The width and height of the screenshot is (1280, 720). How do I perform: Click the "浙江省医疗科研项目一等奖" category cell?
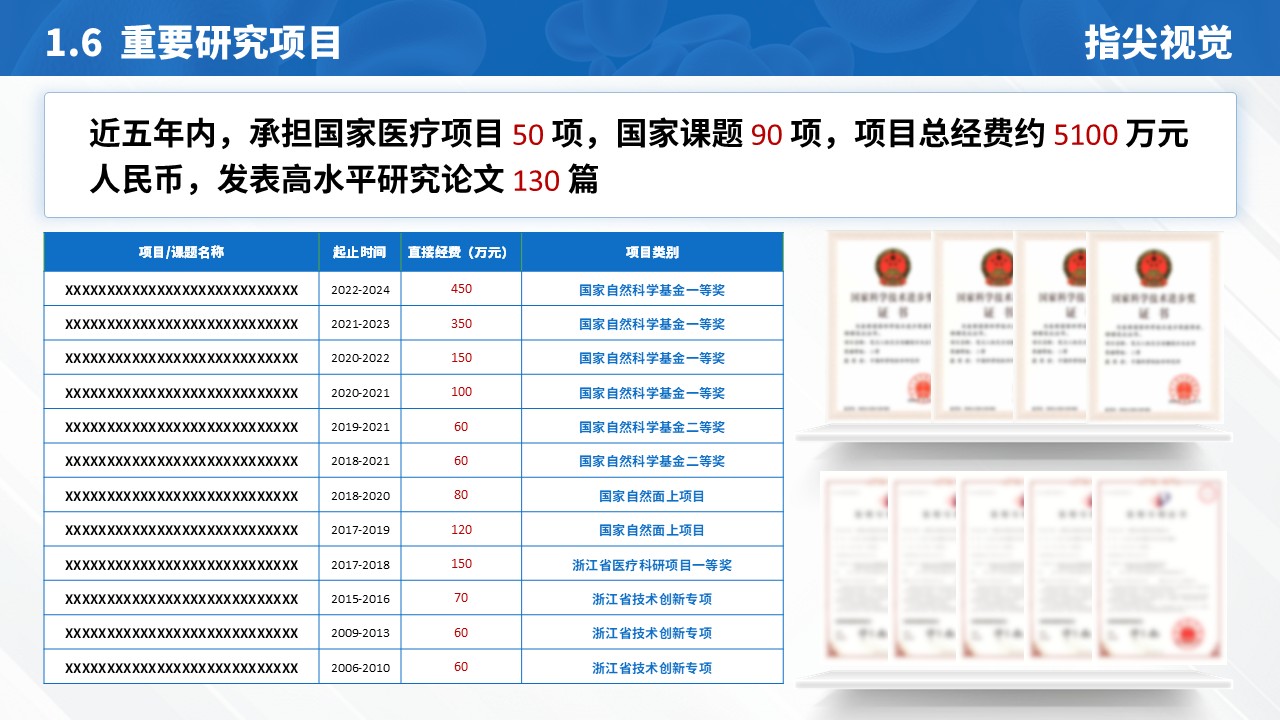(x=652, y=565)
